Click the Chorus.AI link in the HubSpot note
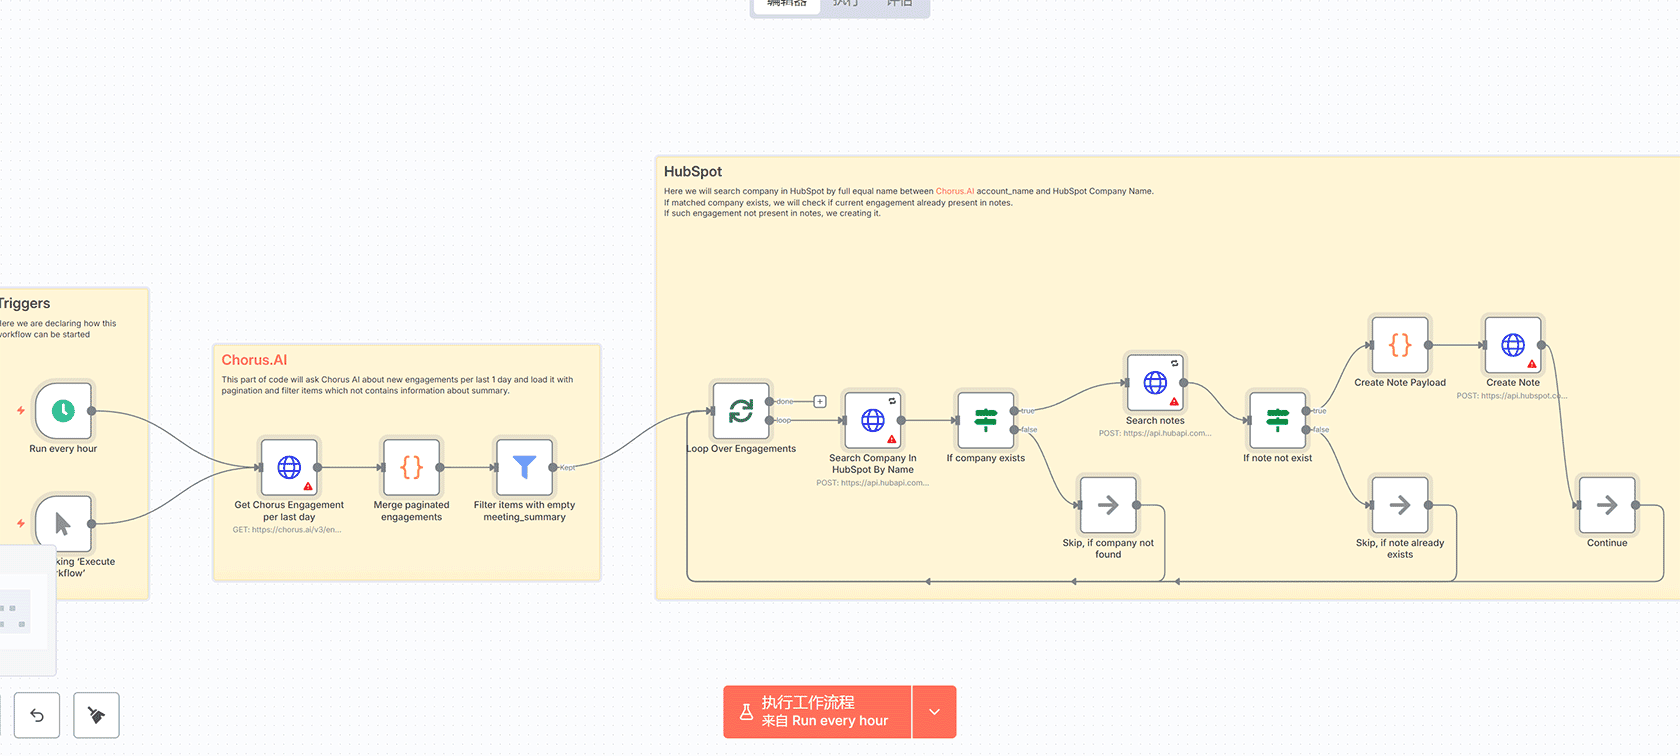Viewport: 1680px width, 756px height. [954, 191]
